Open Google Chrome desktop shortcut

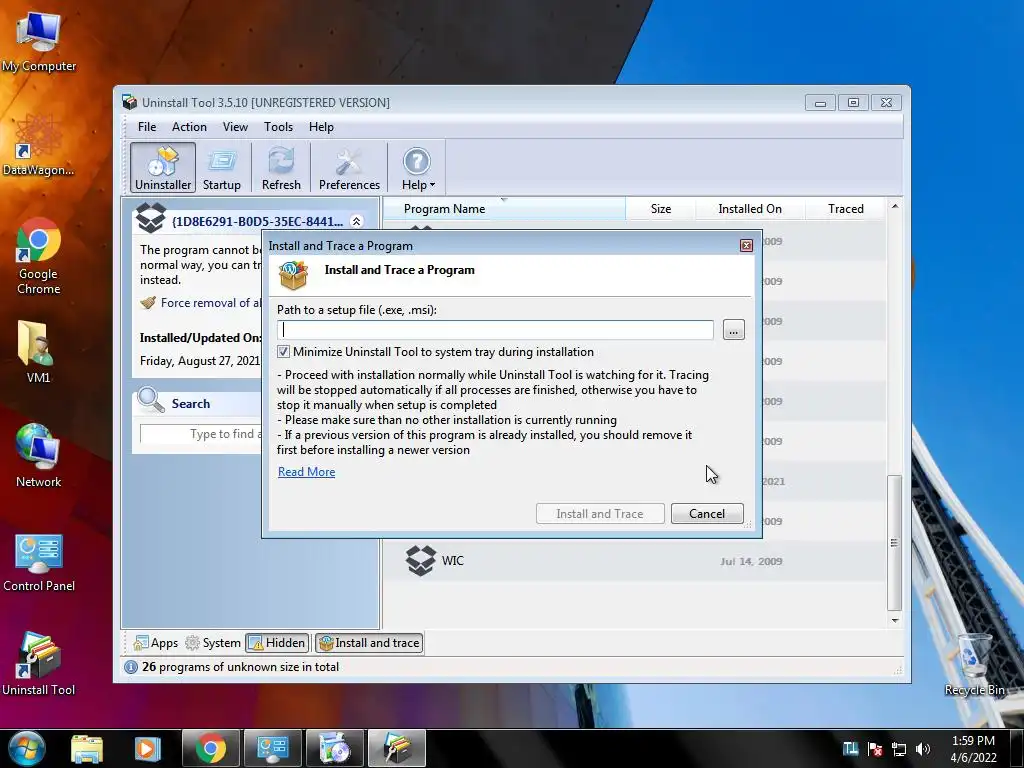(x=39, y=256)
